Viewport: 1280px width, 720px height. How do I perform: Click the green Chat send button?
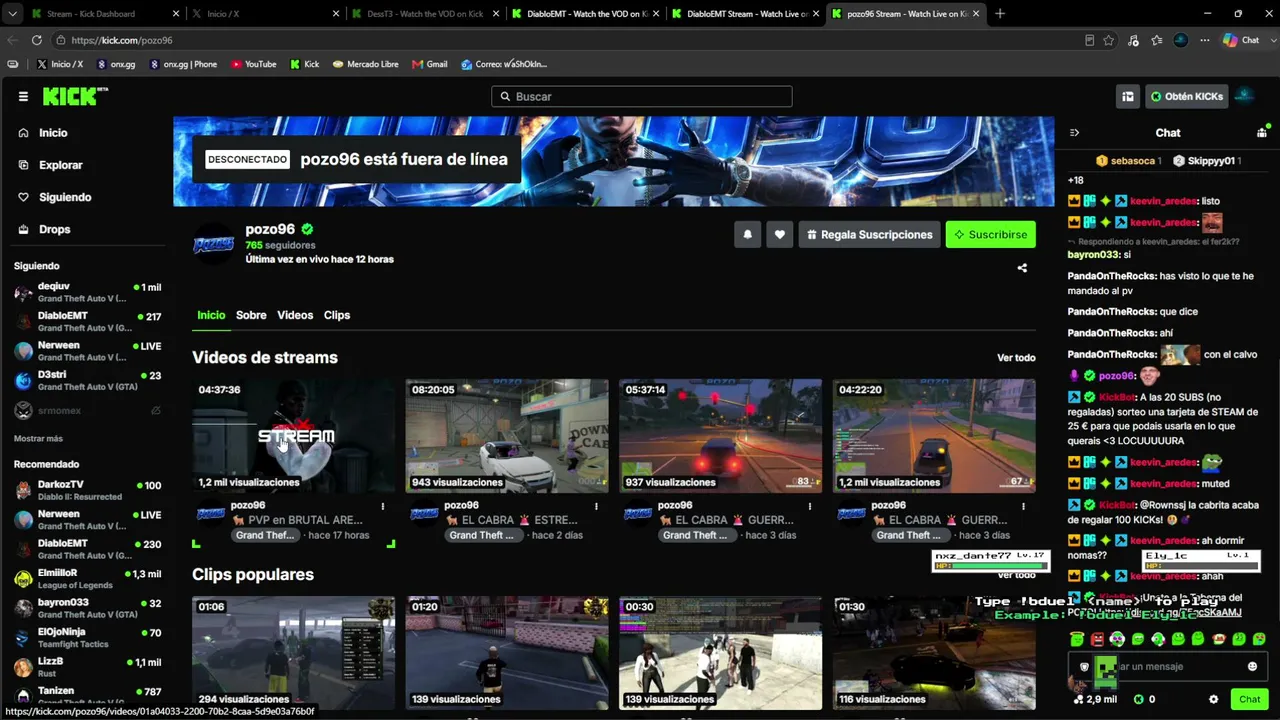(x=1250, y=700)
